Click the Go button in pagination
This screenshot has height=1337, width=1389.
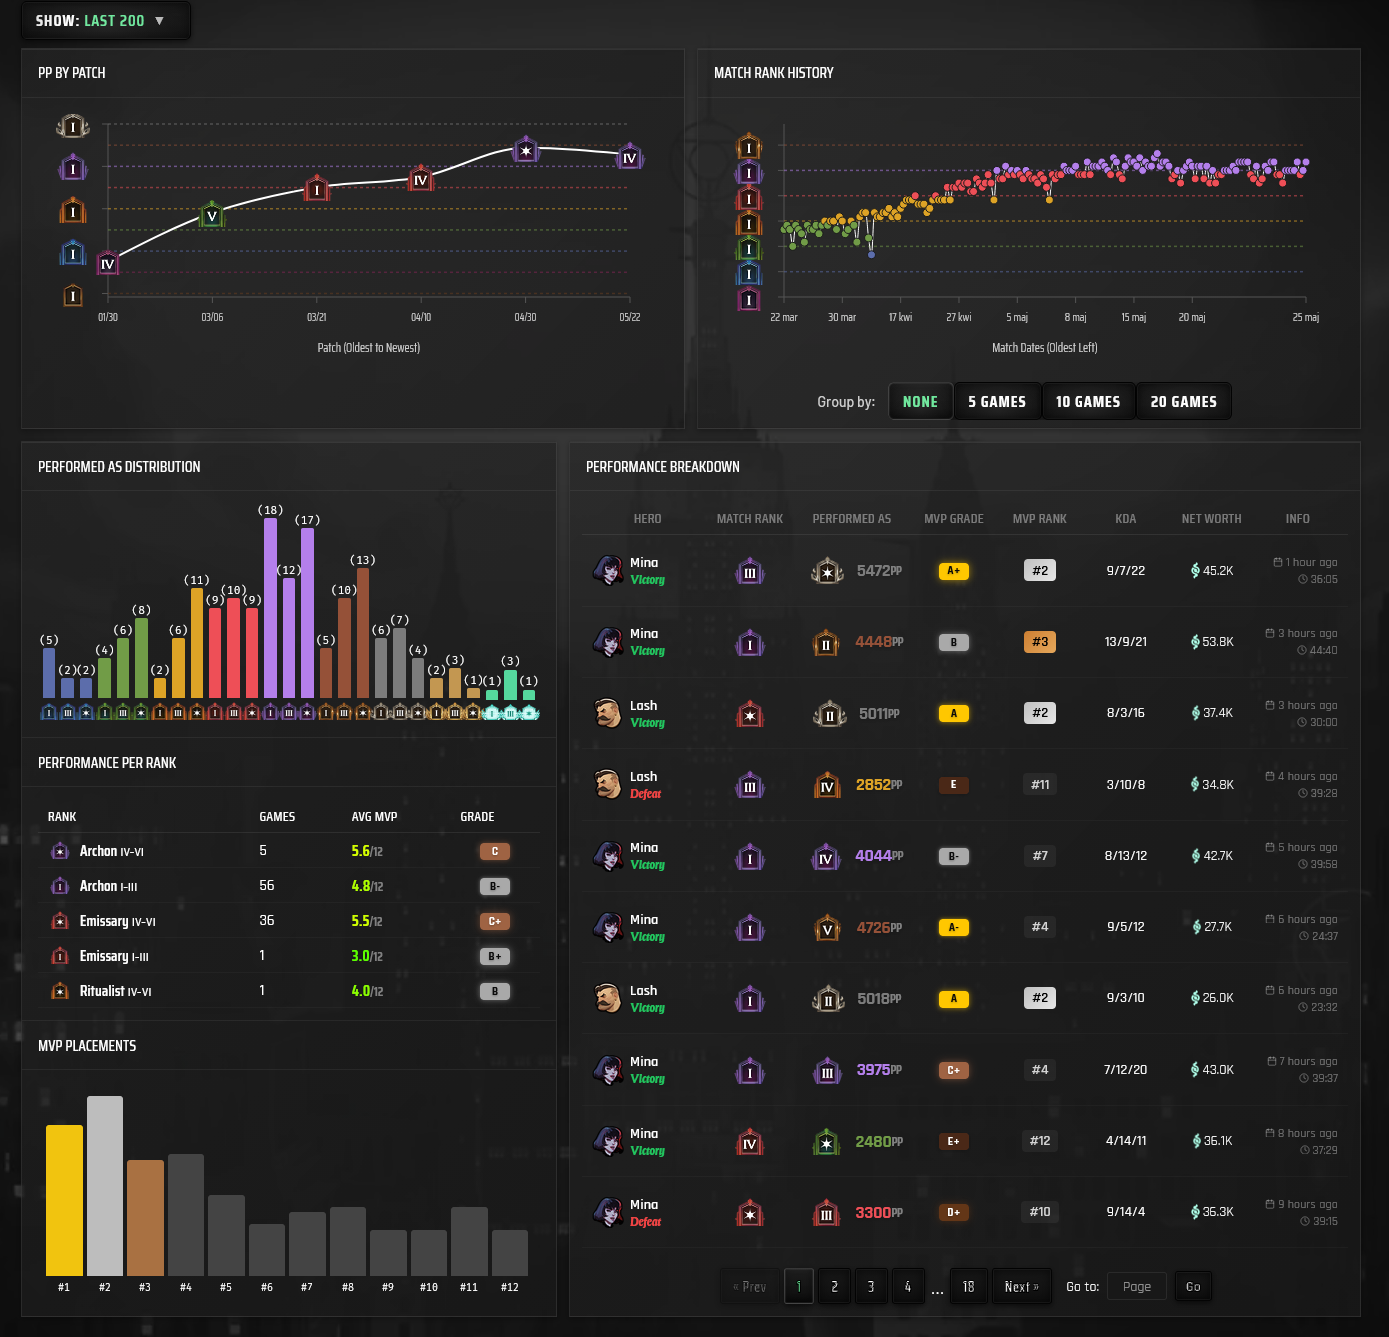click(x=1193, y=1286)
